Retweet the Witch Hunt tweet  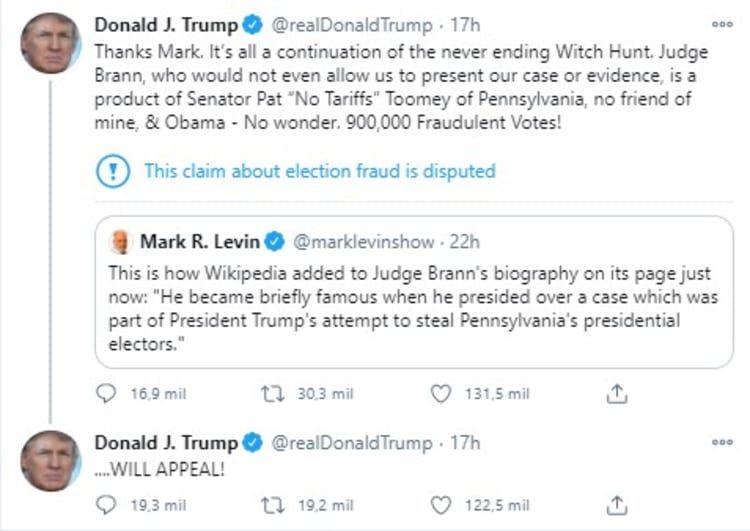272,394
